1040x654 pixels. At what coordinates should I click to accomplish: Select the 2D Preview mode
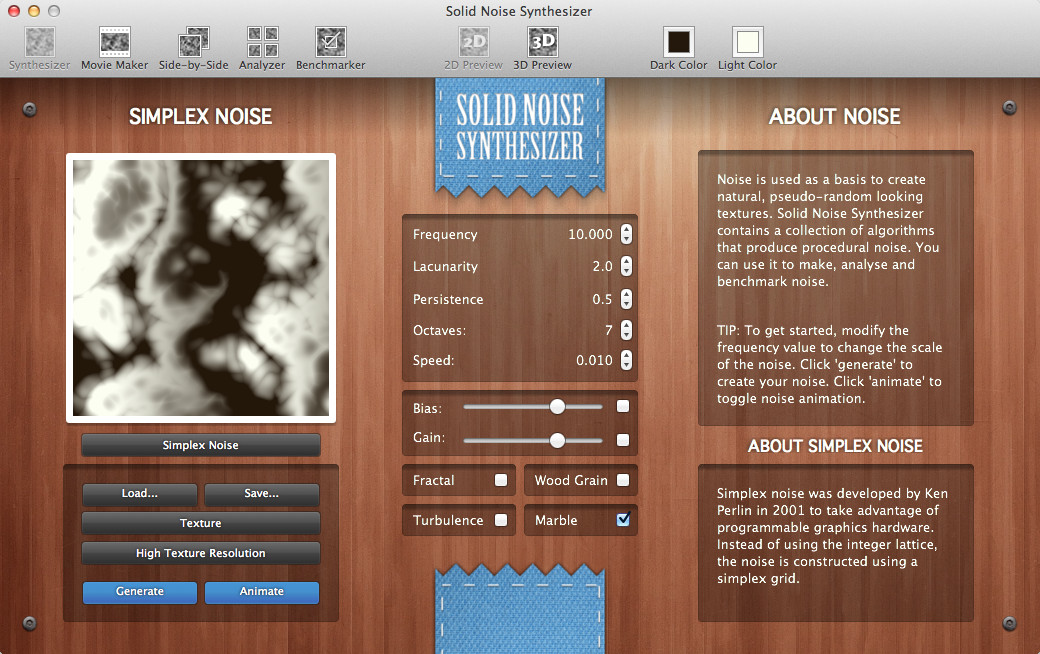(x=474, y=48)
